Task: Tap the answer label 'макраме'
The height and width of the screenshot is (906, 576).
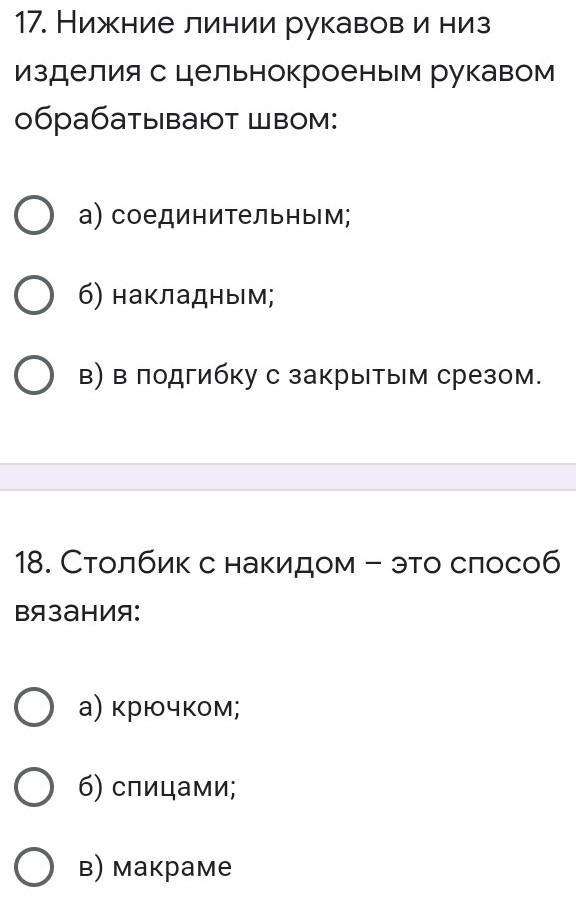Action: [172, 867]
